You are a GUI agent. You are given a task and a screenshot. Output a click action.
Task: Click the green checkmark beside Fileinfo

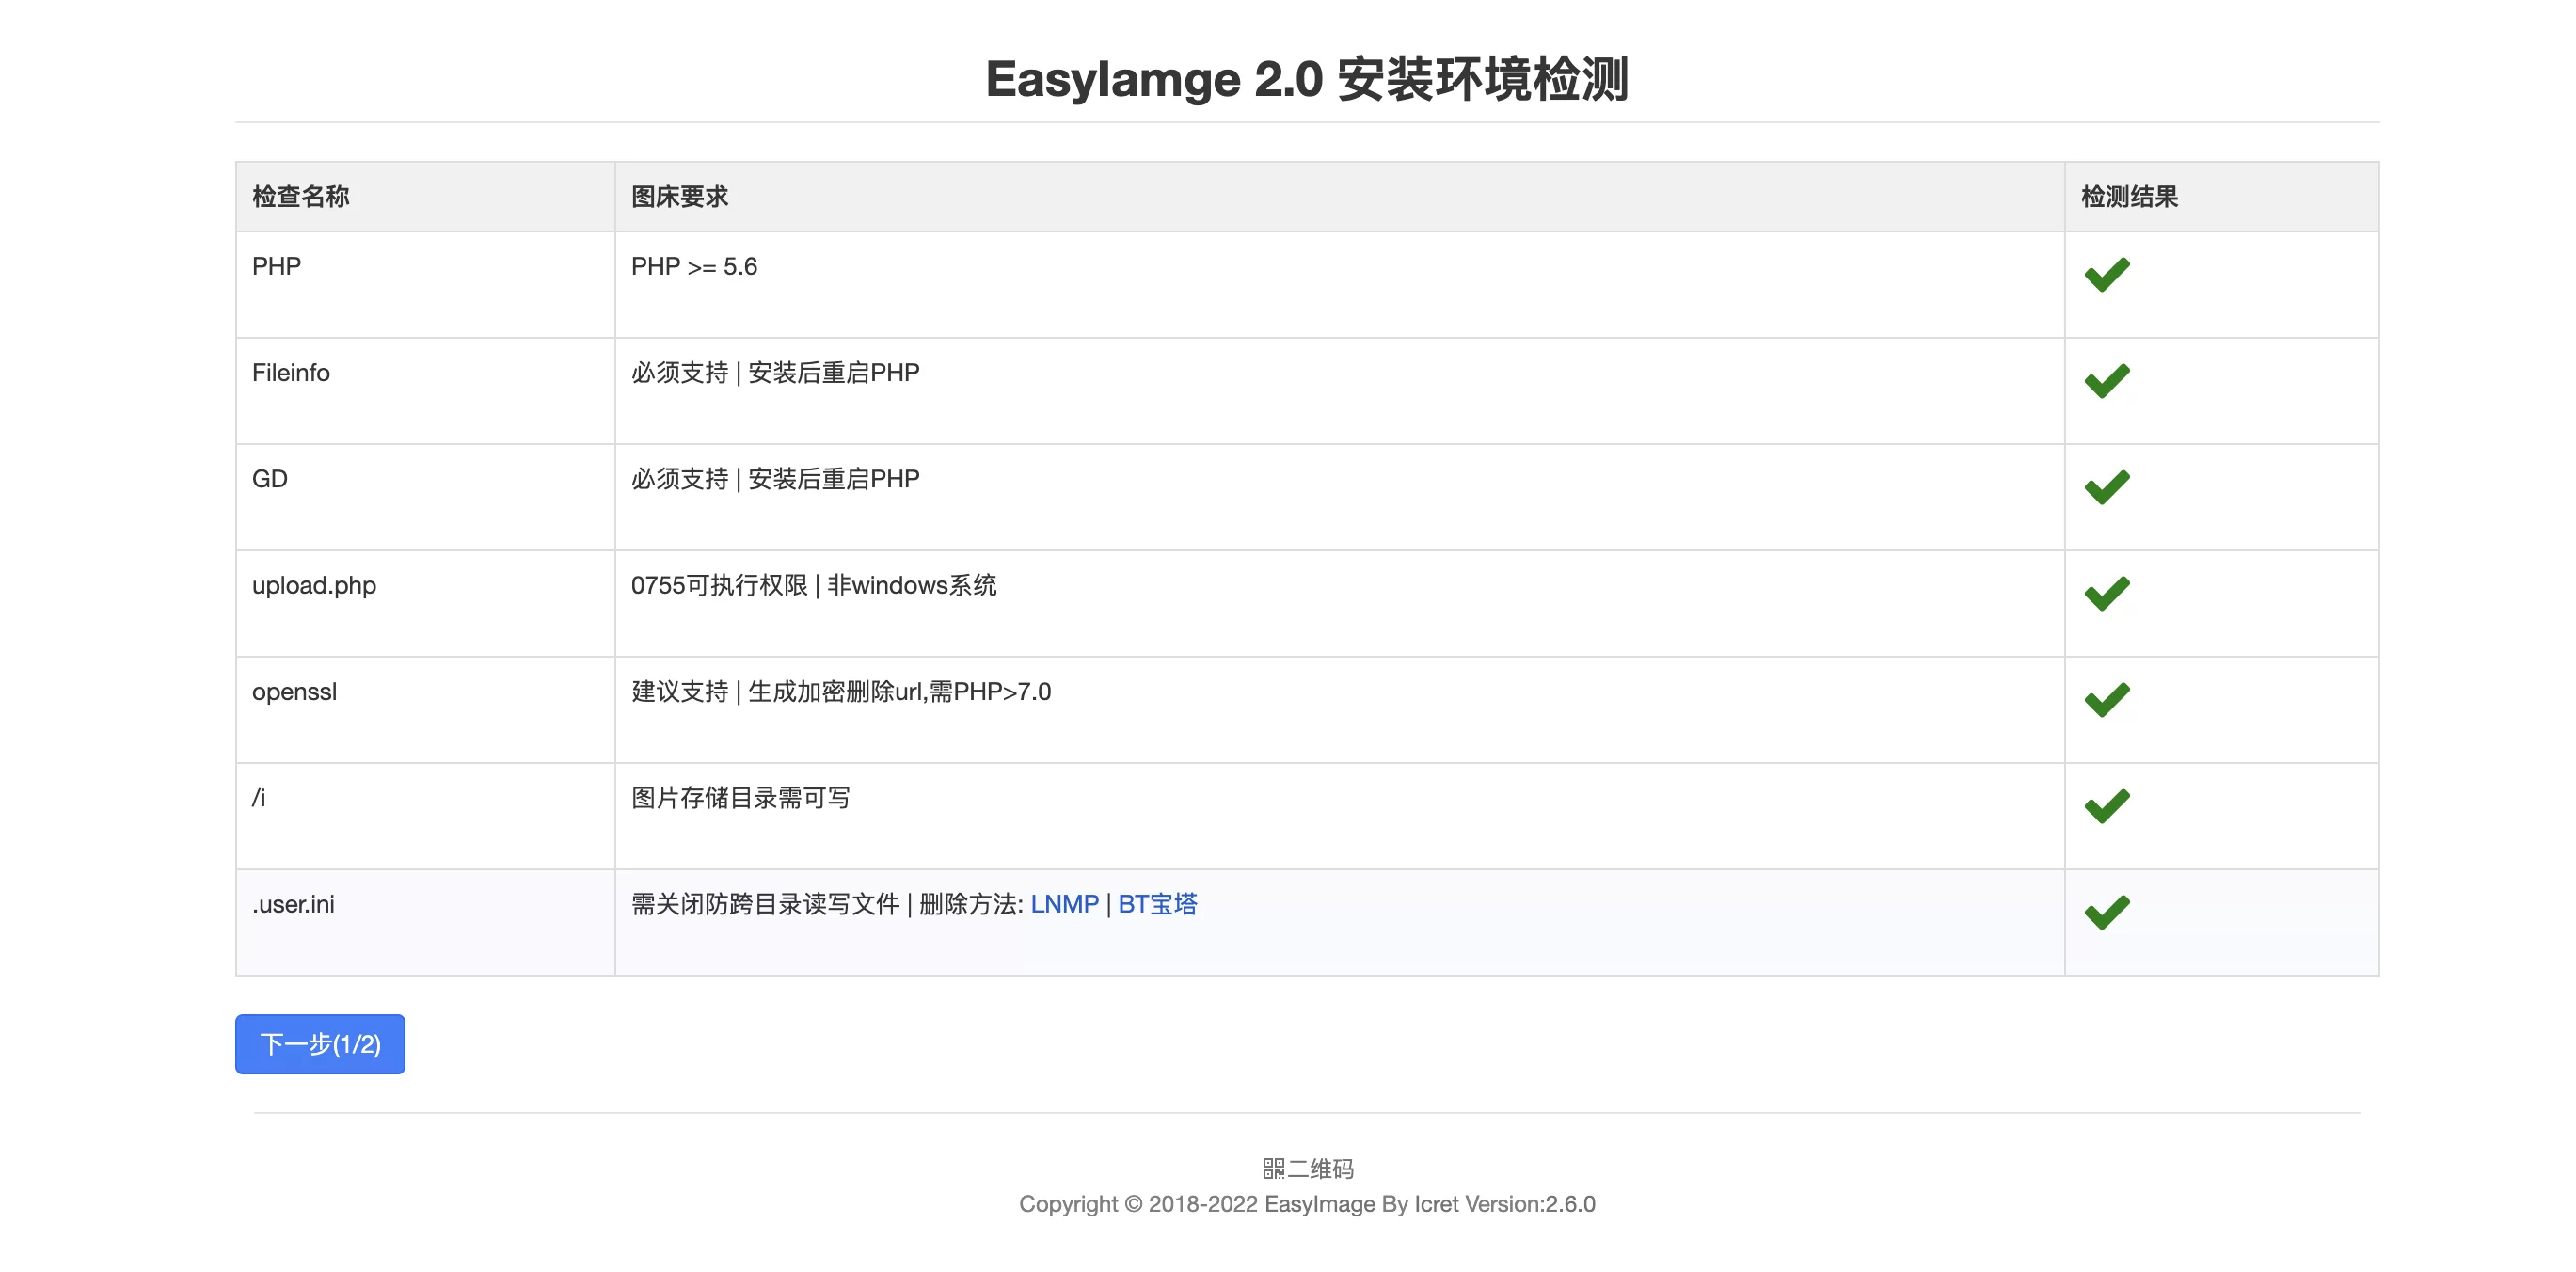point(2108,378)
